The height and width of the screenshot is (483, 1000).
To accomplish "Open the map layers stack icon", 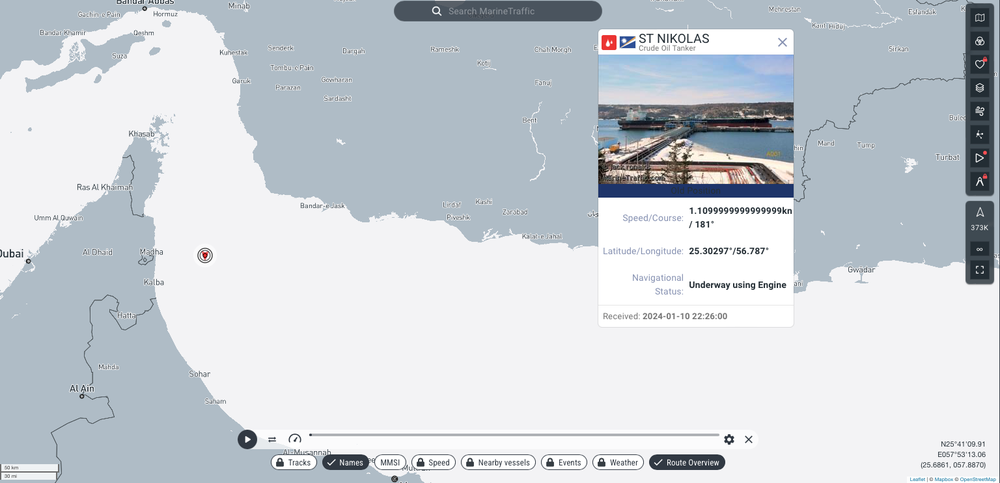I will (x=980, y=87).
